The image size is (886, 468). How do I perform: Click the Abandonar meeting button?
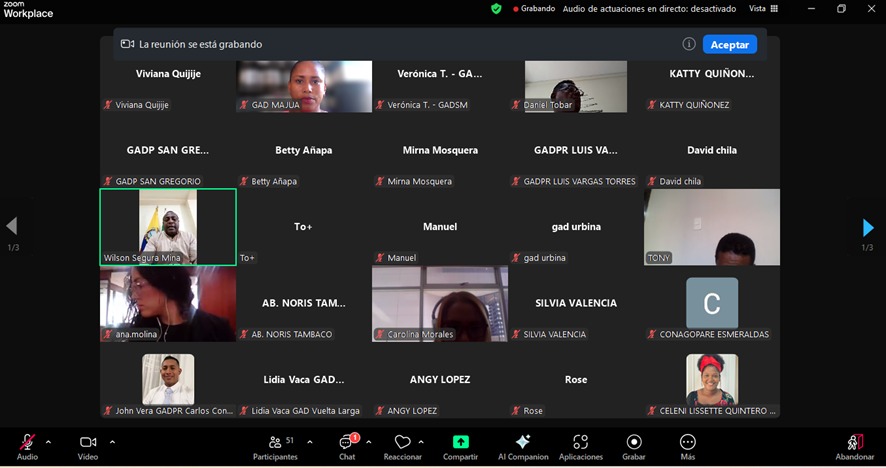[x=854, y=443]
